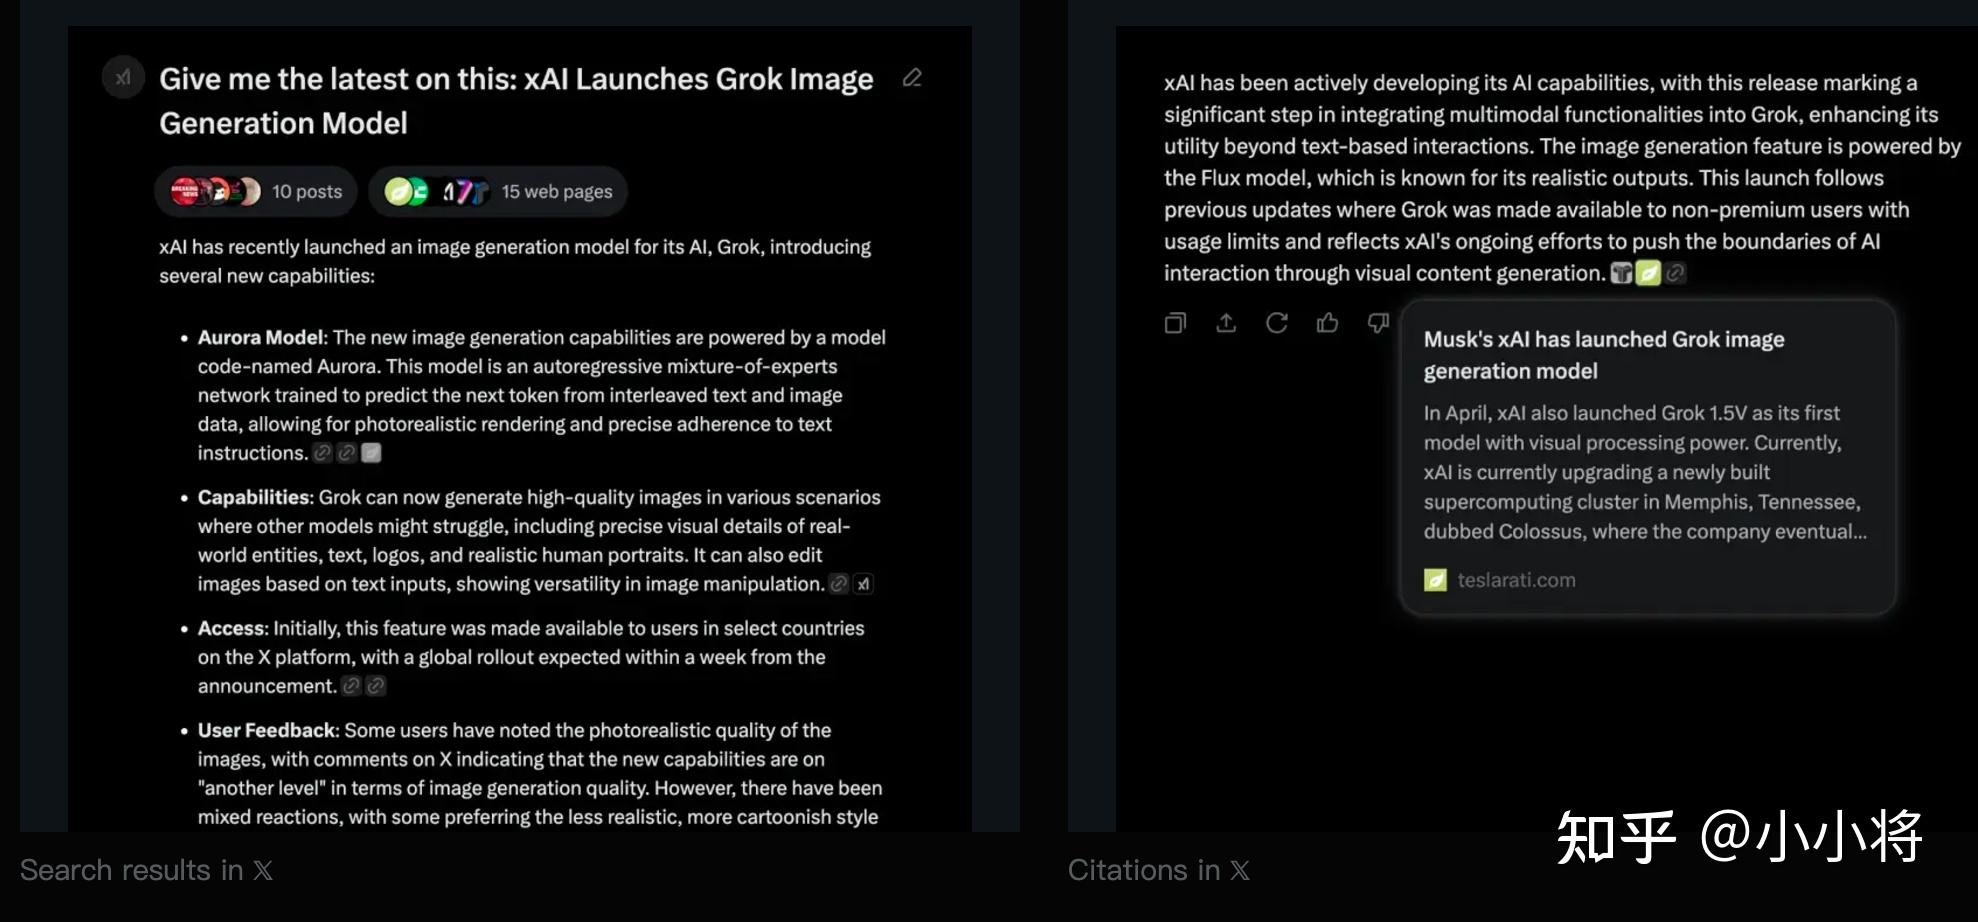Click the gray square citation icon after "instructions."
The width and height of the screenshot is (1978, 922).
coord(371,453)
